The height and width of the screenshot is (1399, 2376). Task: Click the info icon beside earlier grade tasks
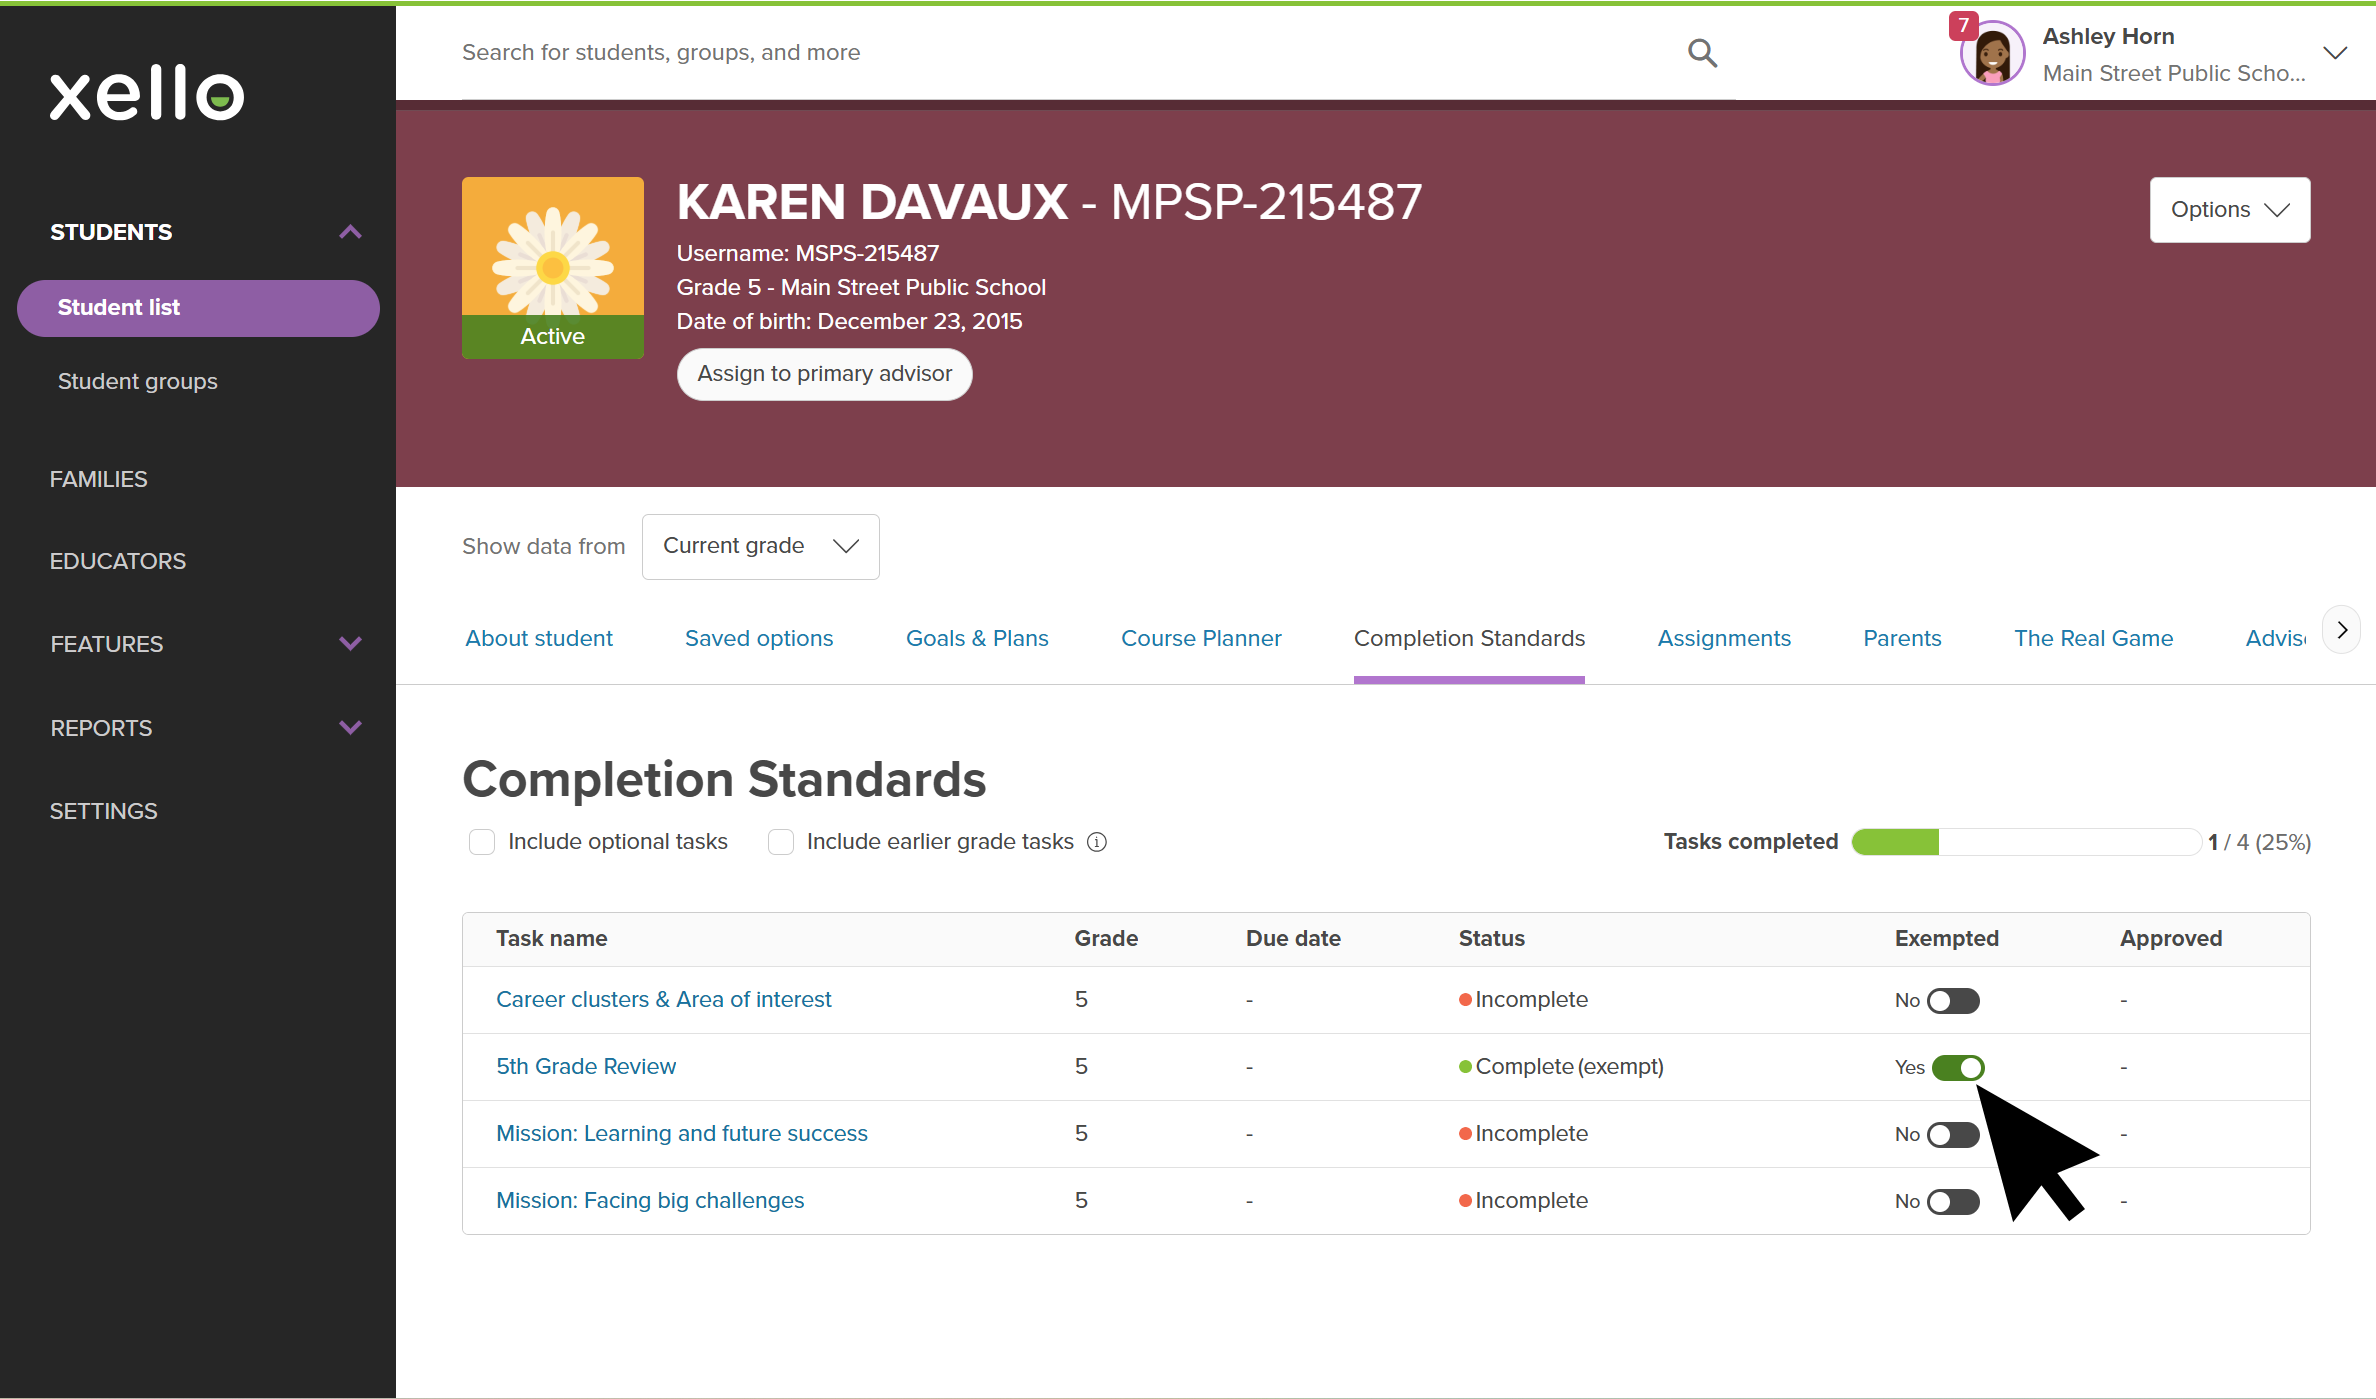pos(1097,842)
